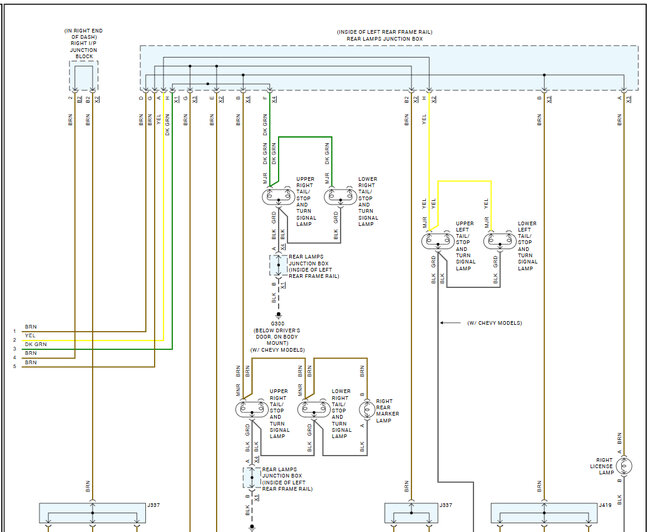The width and height of the screenshot is (650, 532).
Task: Click the Right I/P Junction Block box
Action: 83,76
